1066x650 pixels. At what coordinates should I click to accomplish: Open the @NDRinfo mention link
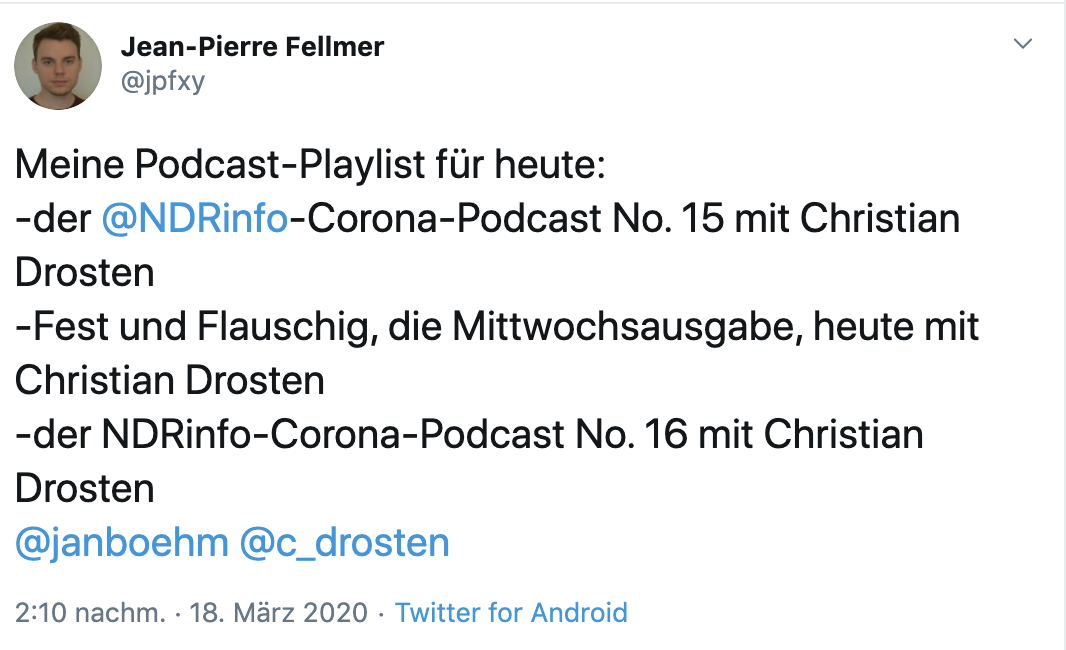pos(195,219)
